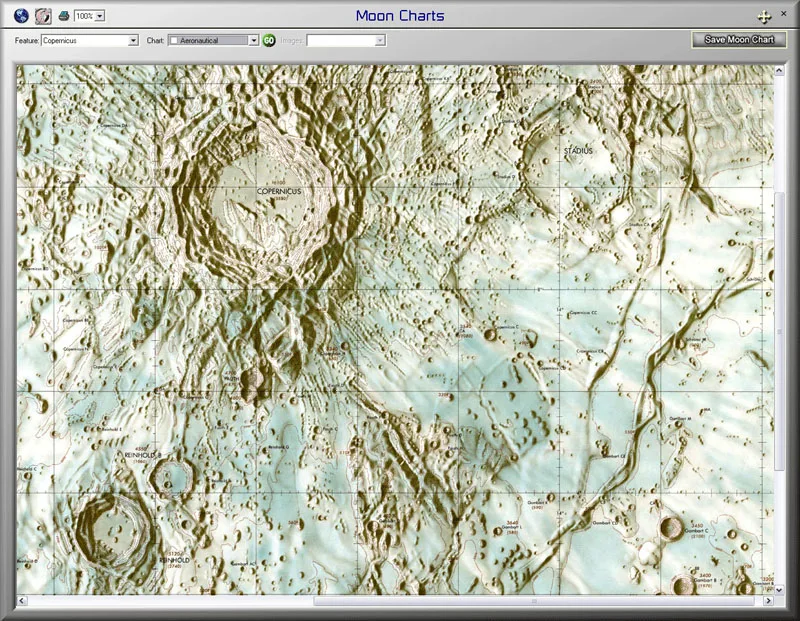Open the Feature dropdown showing Copernicus

coord(90,40)
